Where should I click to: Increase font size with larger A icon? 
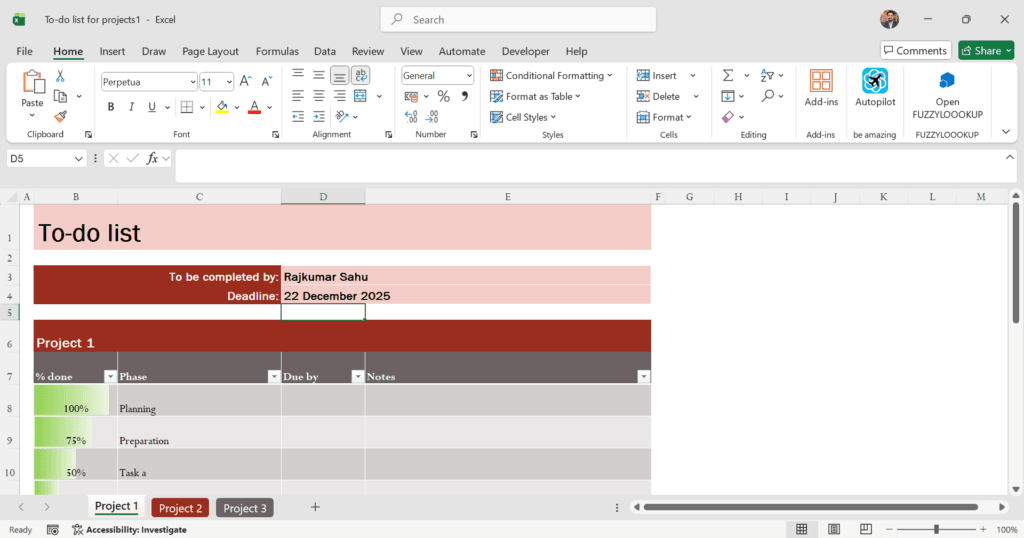click(x=245, y=82)
